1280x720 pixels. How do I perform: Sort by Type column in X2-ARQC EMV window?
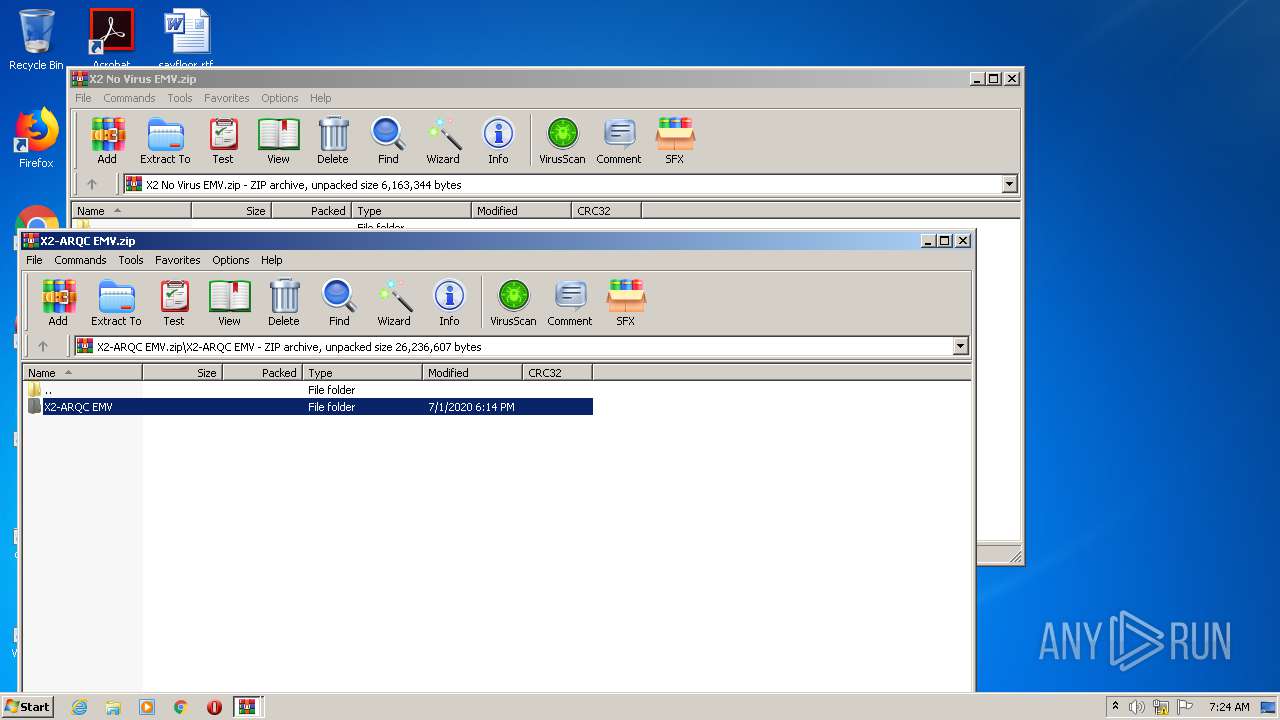click(362, 373)
